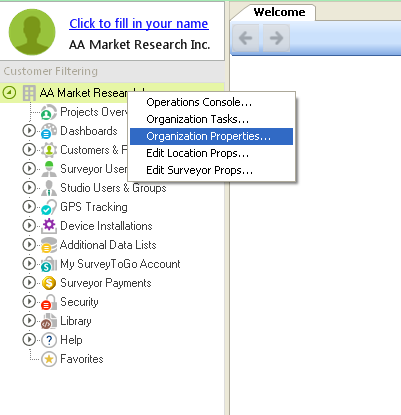The height and width of the screenshot is (415, 401).
Task: Select the Surveyor Payments tree label
Action: (x=106, y=283)
